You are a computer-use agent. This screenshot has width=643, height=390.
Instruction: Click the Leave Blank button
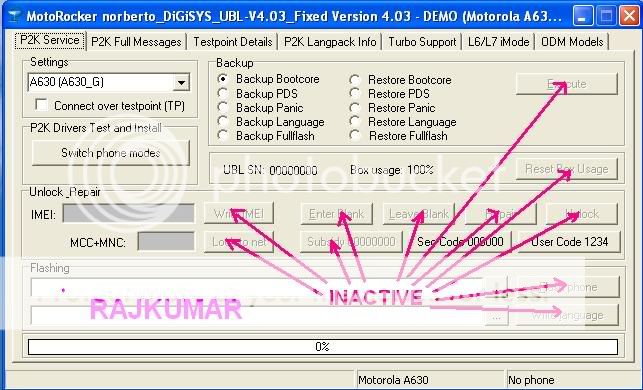[419, 214]
